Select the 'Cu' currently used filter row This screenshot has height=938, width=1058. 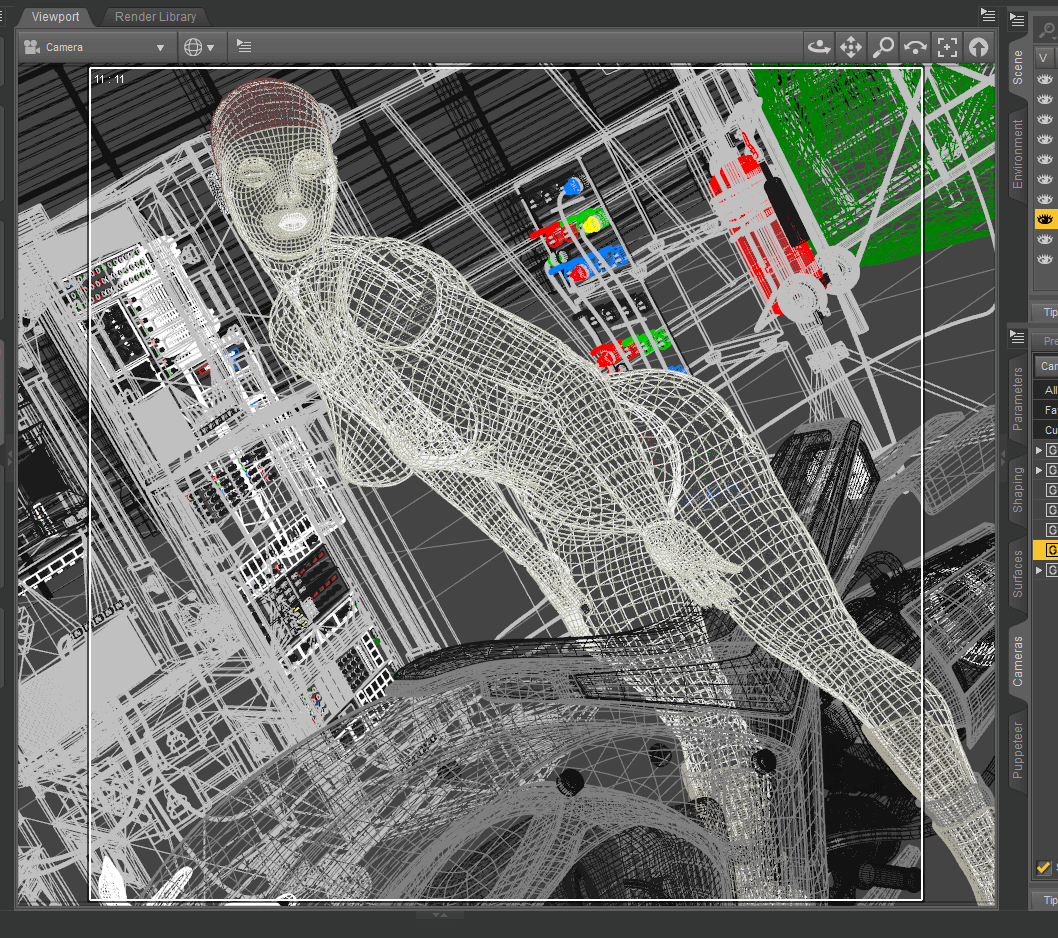pos(1047,430)
